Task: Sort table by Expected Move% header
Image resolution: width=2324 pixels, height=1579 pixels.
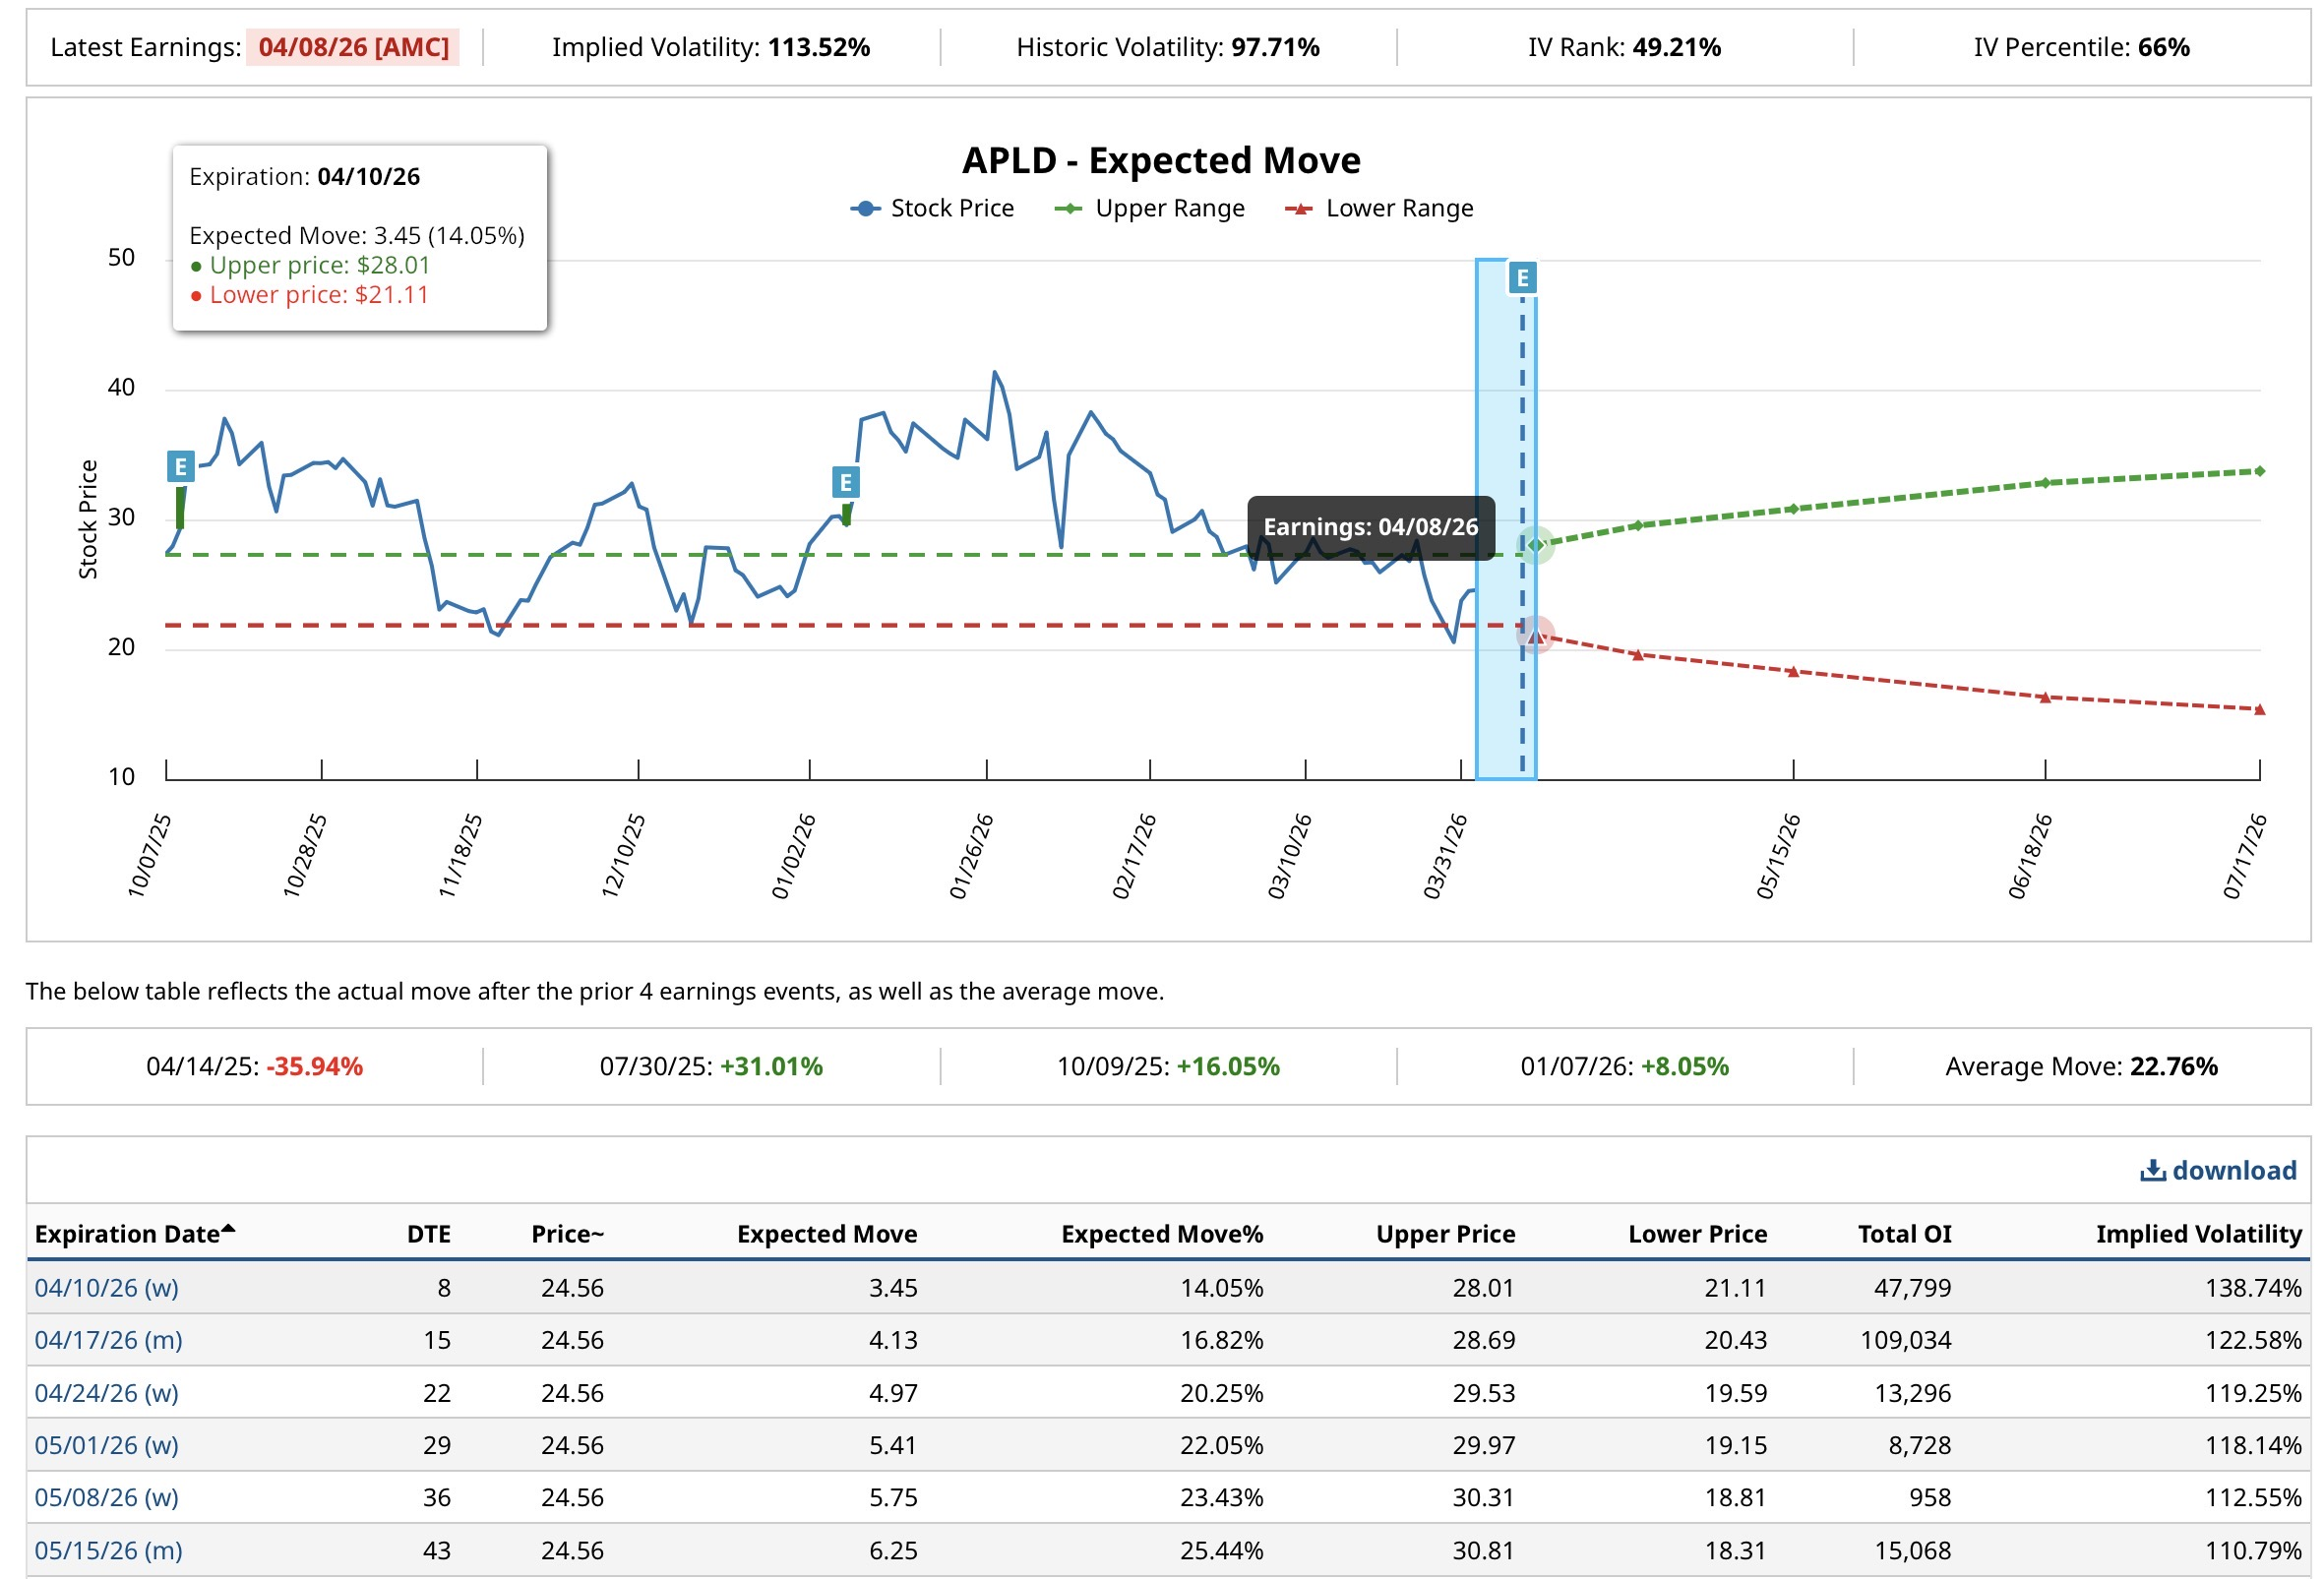Action: (x=1161, y=1233)
